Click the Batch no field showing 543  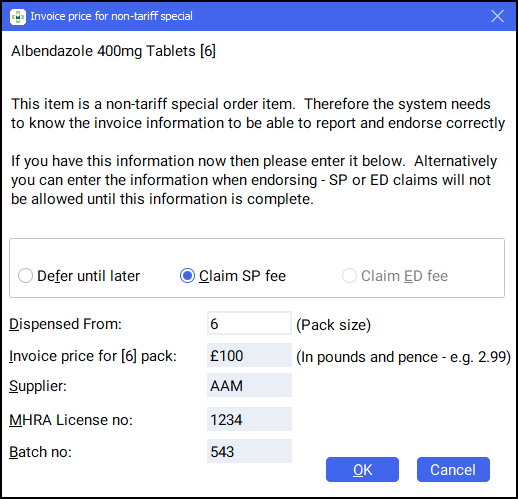pos(249,451)
